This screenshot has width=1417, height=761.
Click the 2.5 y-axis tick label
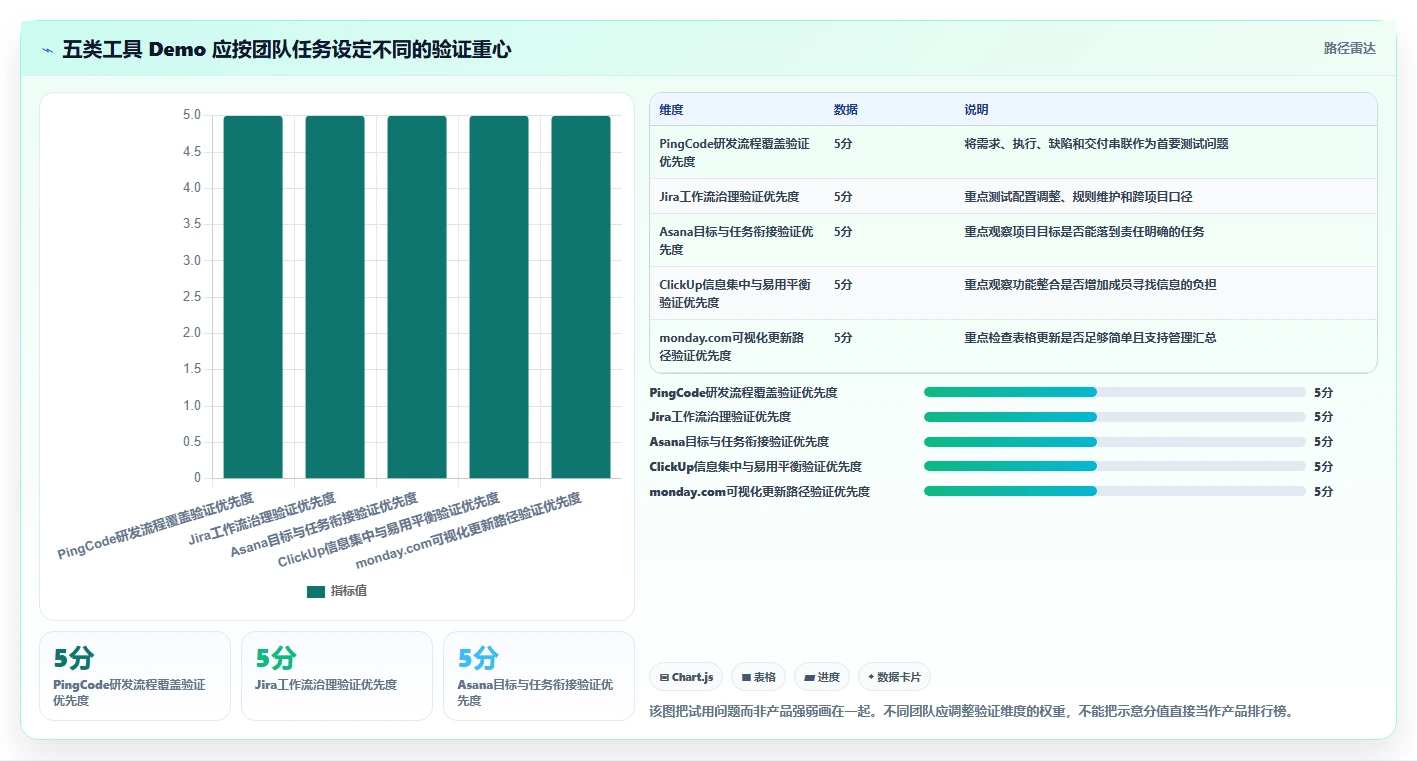191,297
